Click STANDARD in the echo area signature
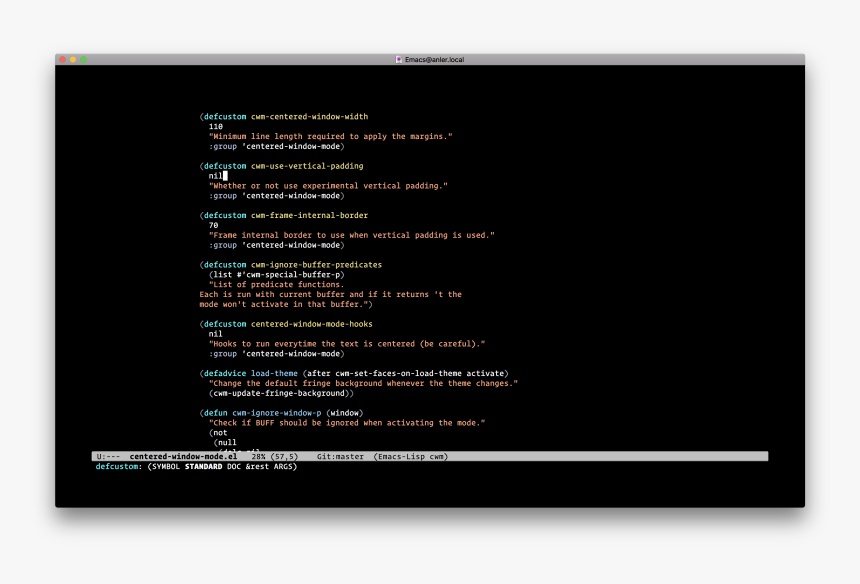The image size is (860, 584). coord(203,467)
